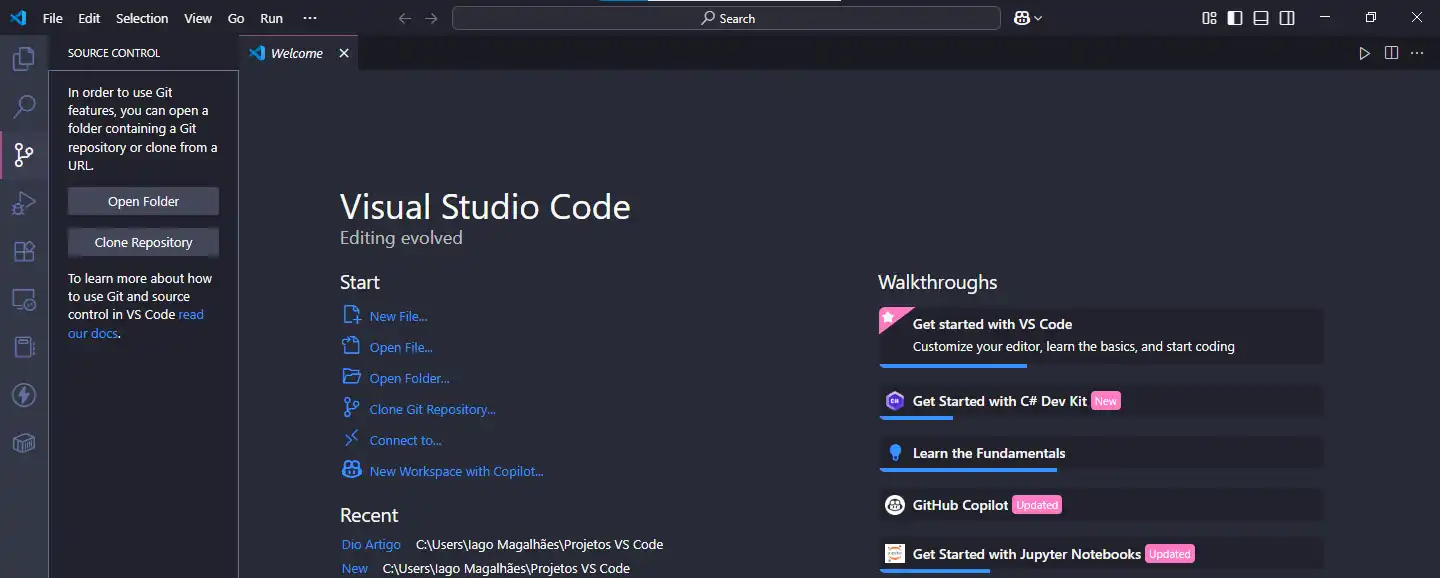Screen dimensions: 1440x578
Task: Click the New File... link
Action: point(398,316)
